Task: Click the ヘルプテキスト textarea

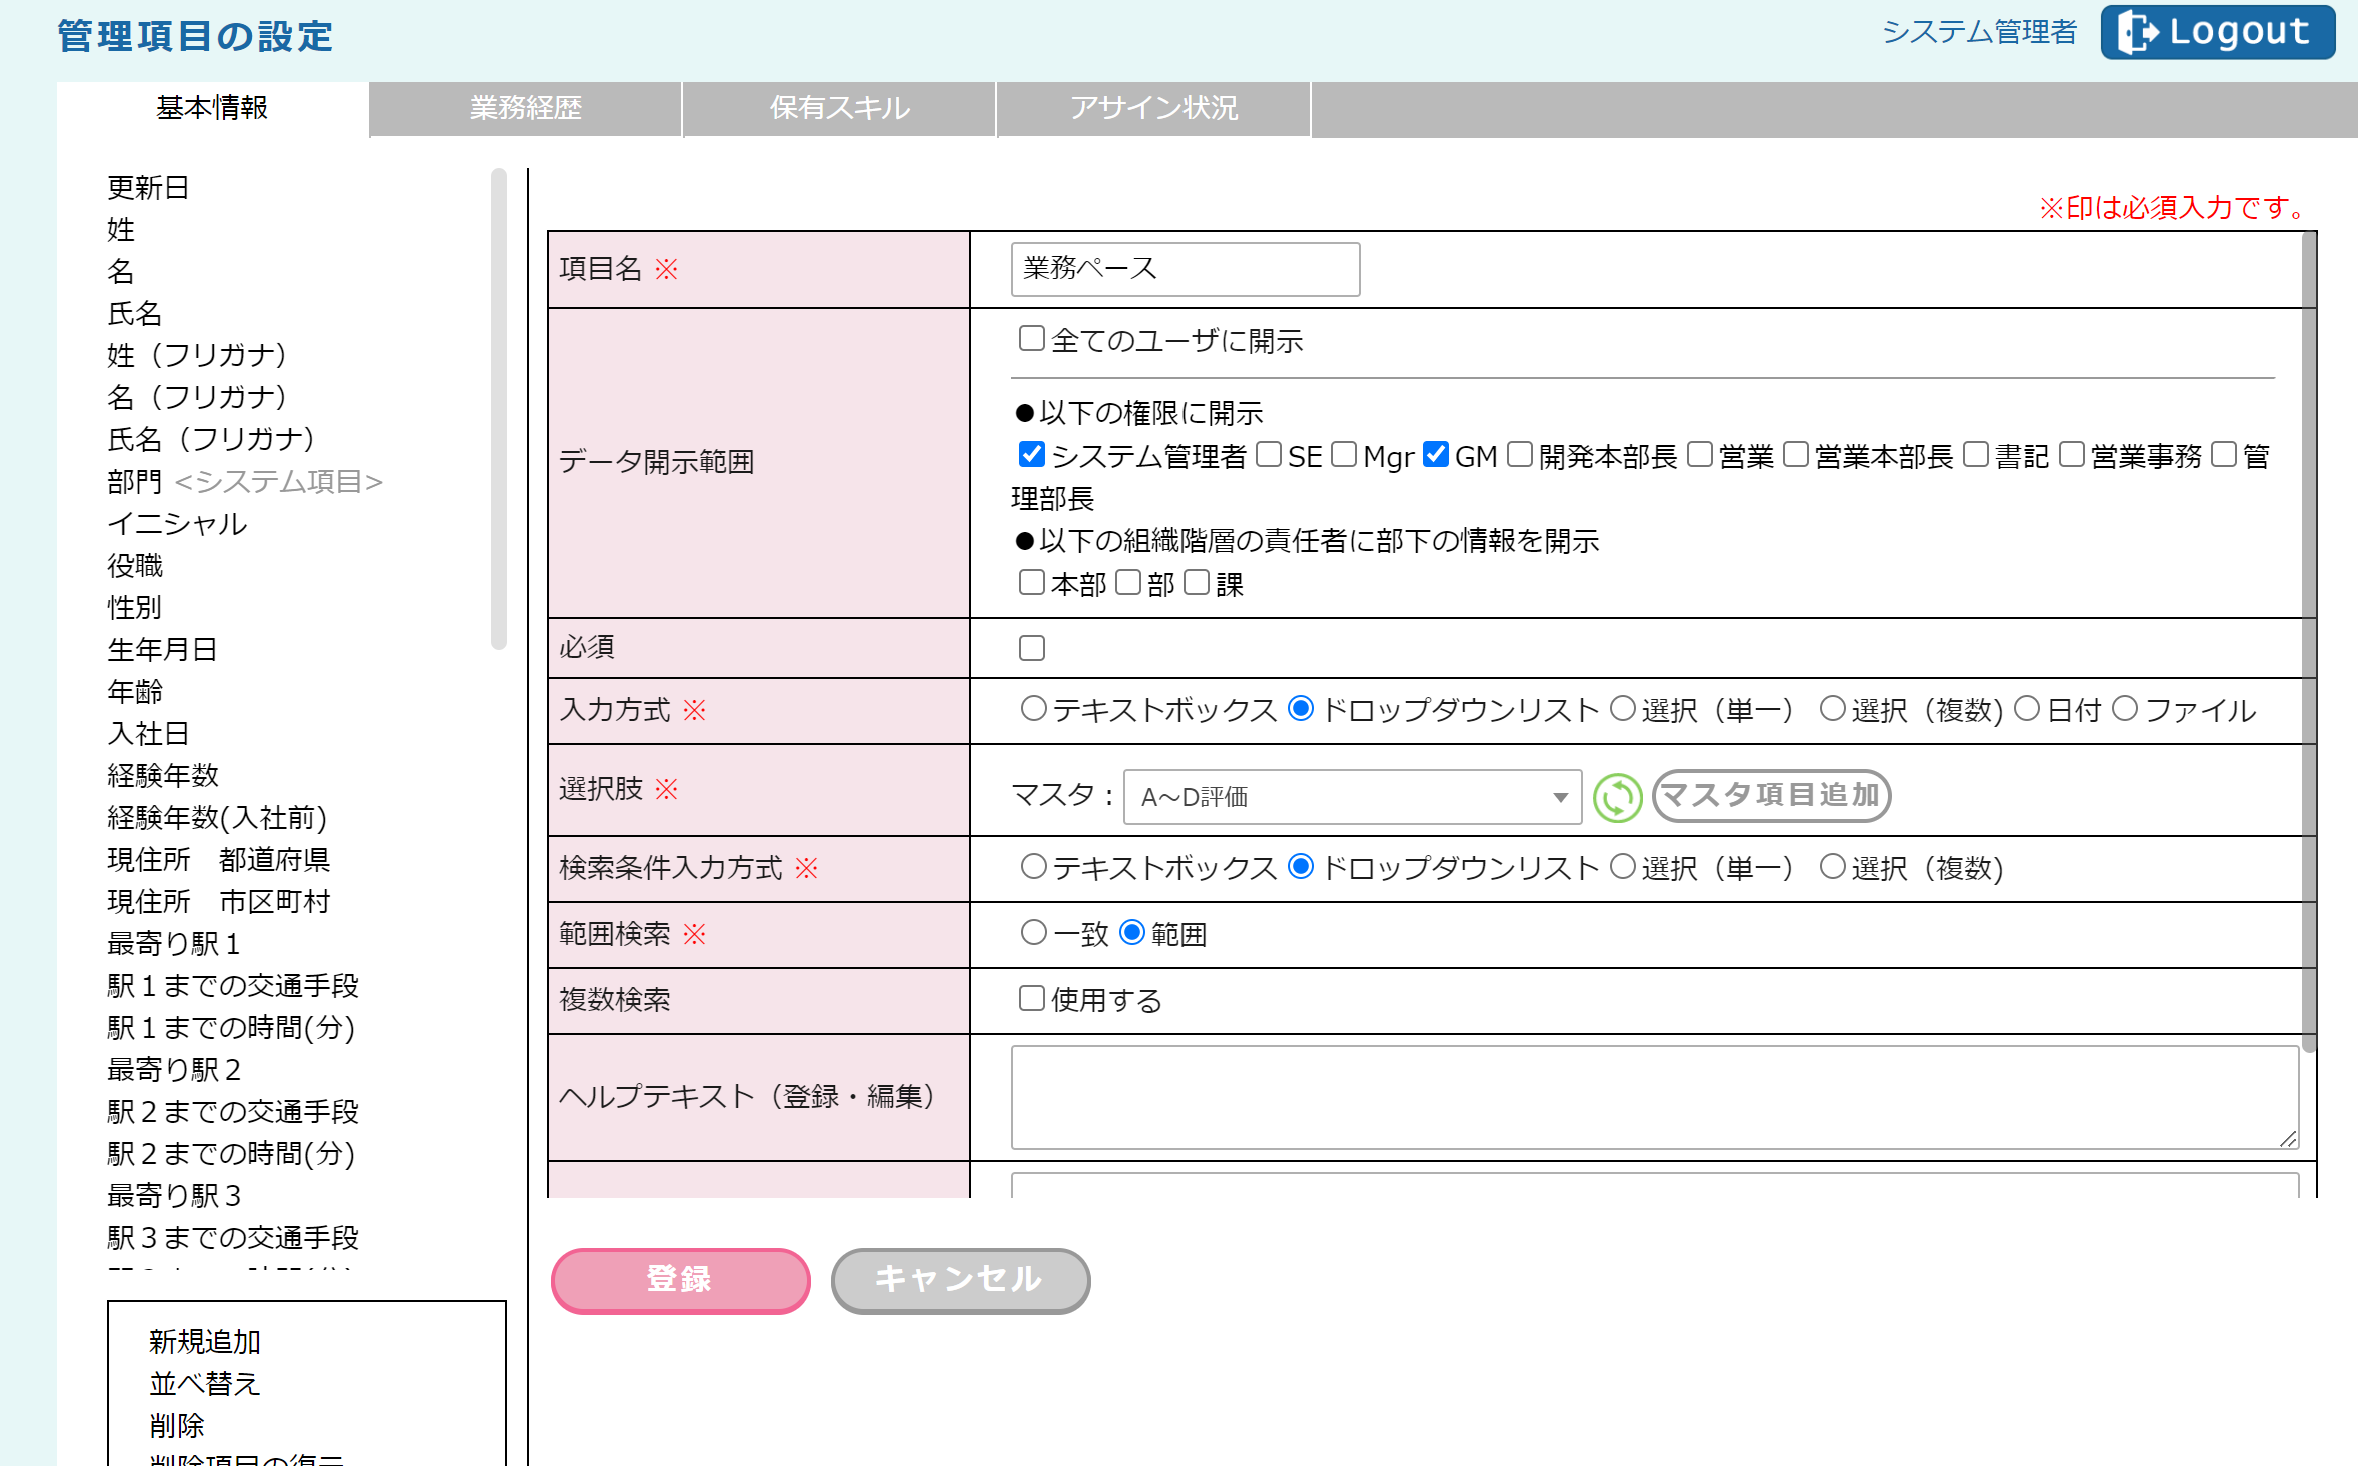Action: 1654,1097
